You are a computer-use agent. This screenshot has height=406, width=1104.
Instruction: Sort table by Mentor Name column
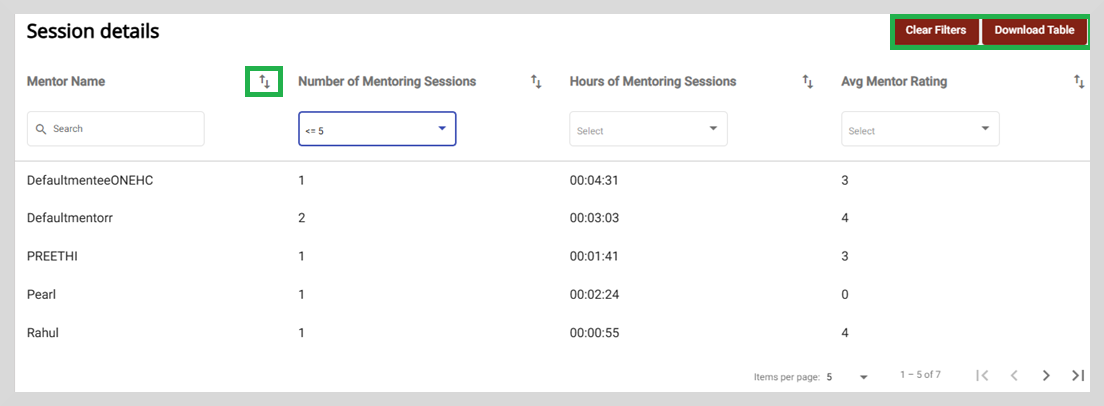tap(264, 82)
